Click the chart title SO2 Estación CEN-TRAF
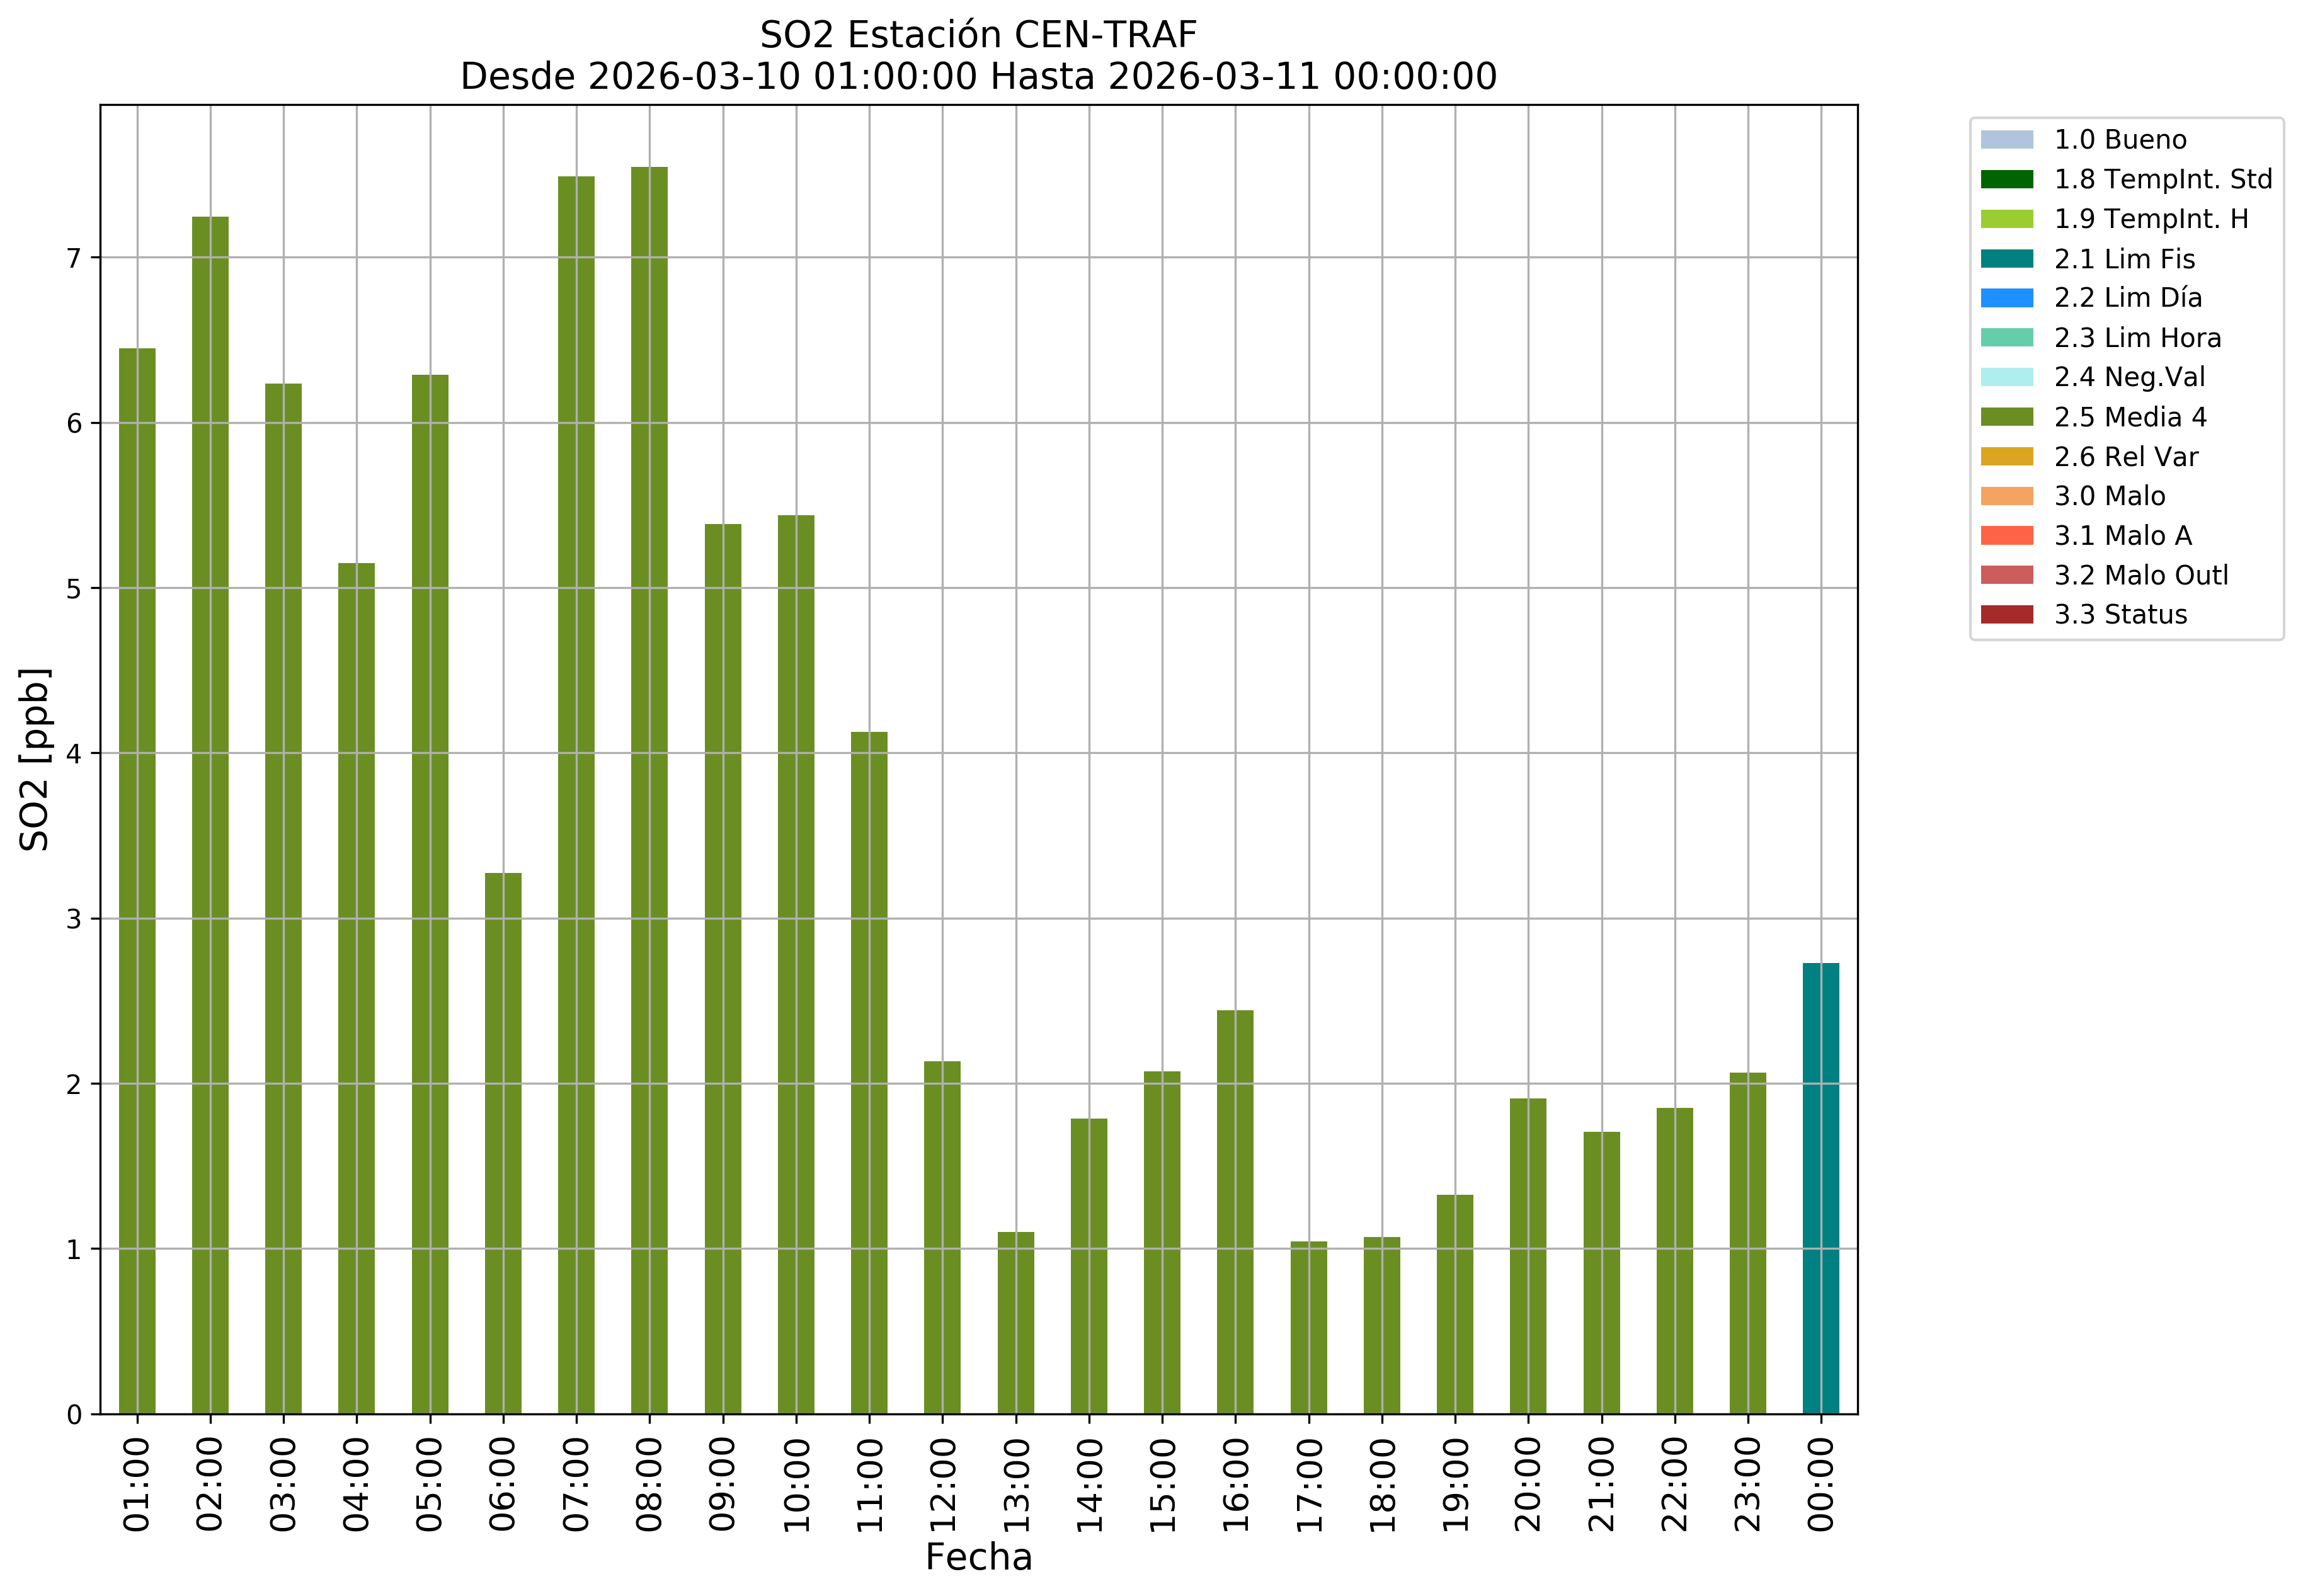This screenshot has height=1596, width=2303. coord(977,35)
